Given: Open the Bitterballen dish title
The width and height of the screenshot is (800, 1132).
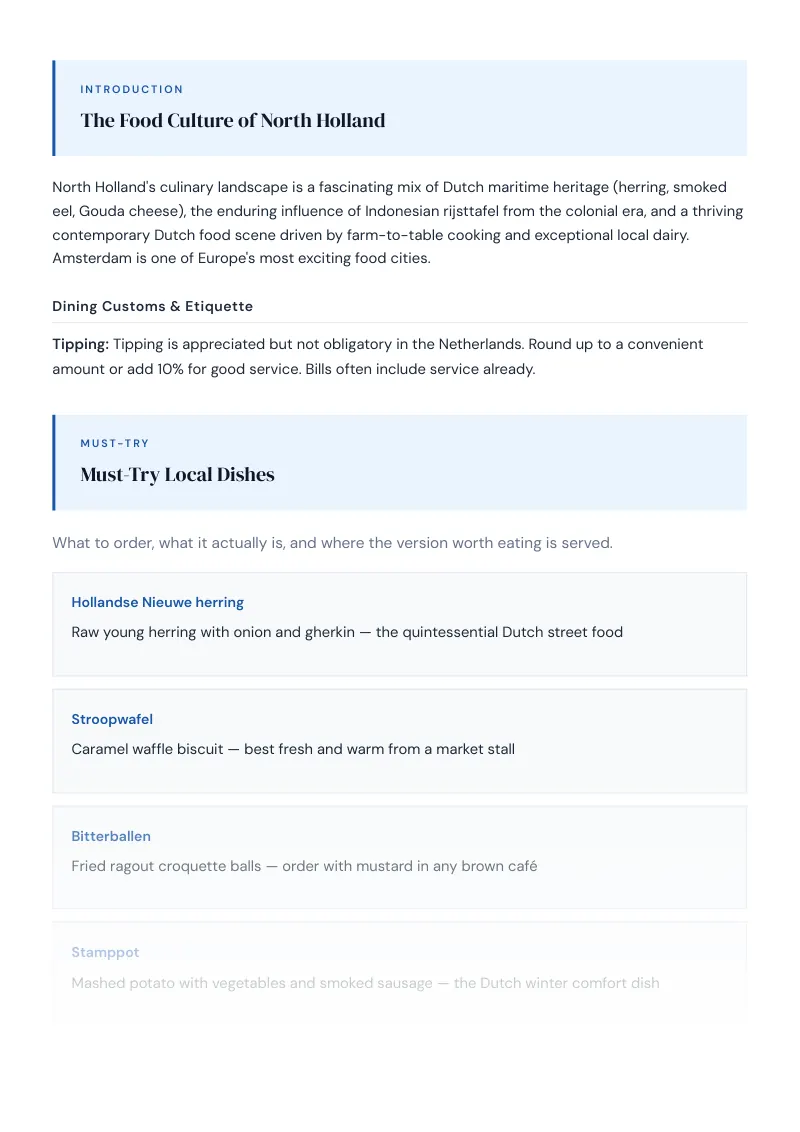Looking at the screenshot, I should point(111,836).
